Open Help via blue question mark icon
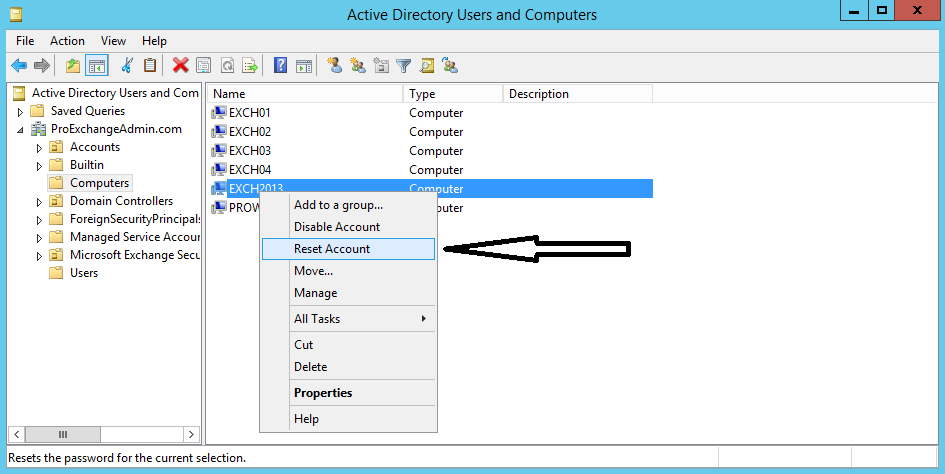 click(280, 66)
